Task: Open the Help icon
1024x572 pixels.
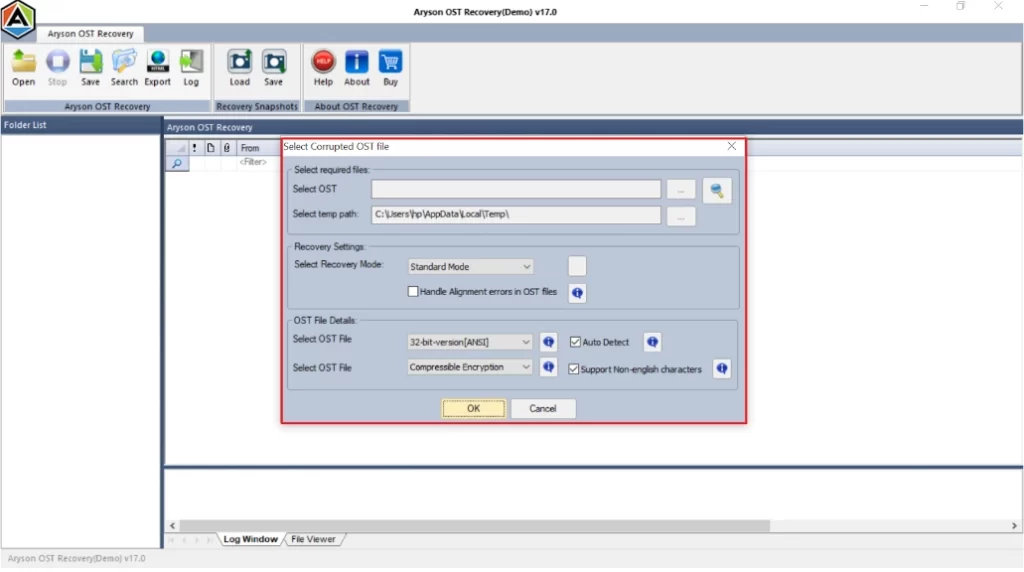Action: (x=323, y=62)
